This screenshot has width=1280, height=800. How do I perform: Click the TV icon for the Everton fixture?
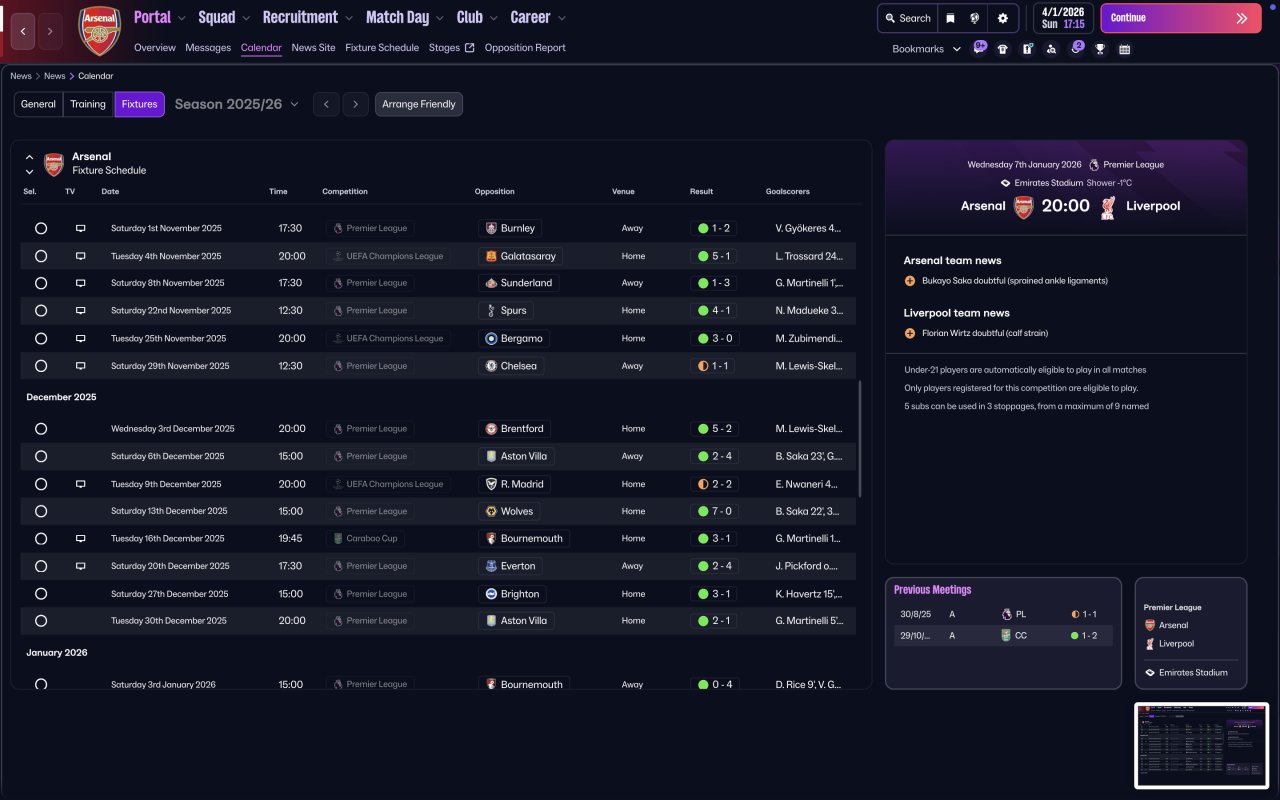(x=80, y=566)
